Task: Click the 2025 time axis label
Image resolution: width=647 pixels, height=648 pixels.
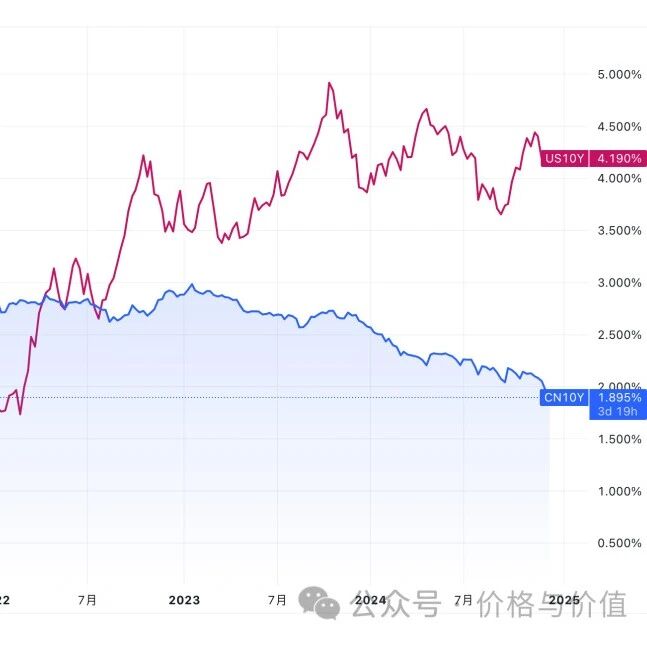Action: [x=564, y=600]
